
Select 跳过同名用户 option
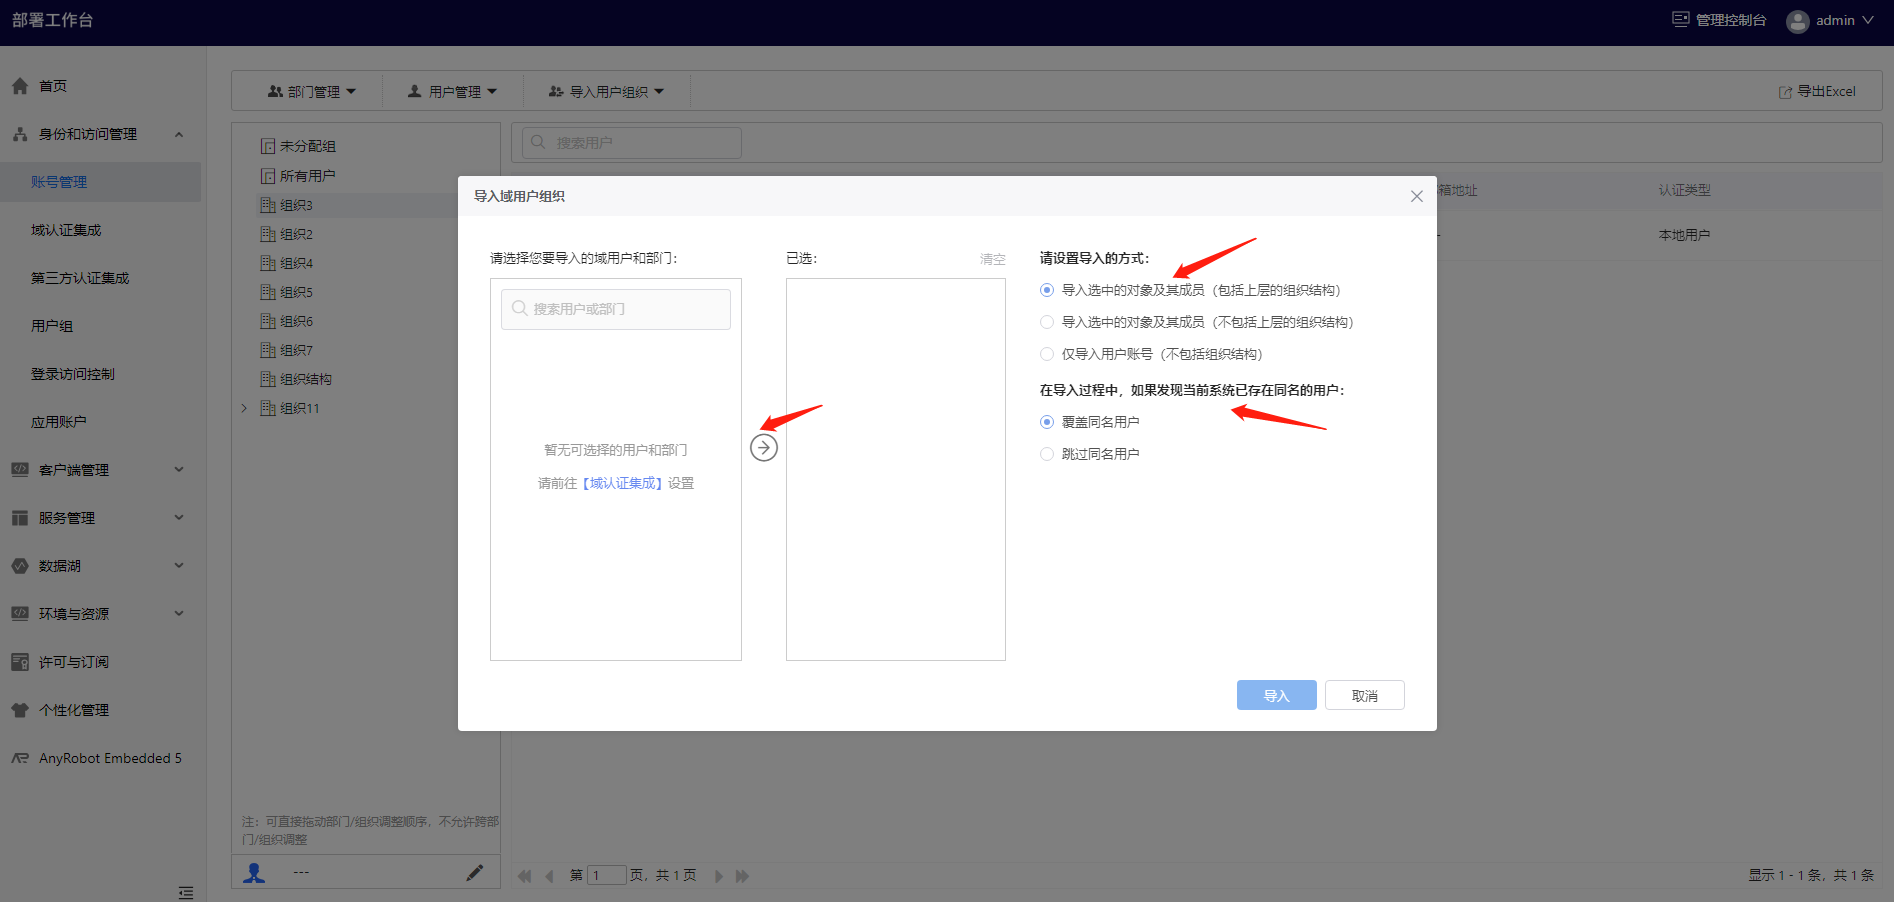click(x=1047, y=454)
